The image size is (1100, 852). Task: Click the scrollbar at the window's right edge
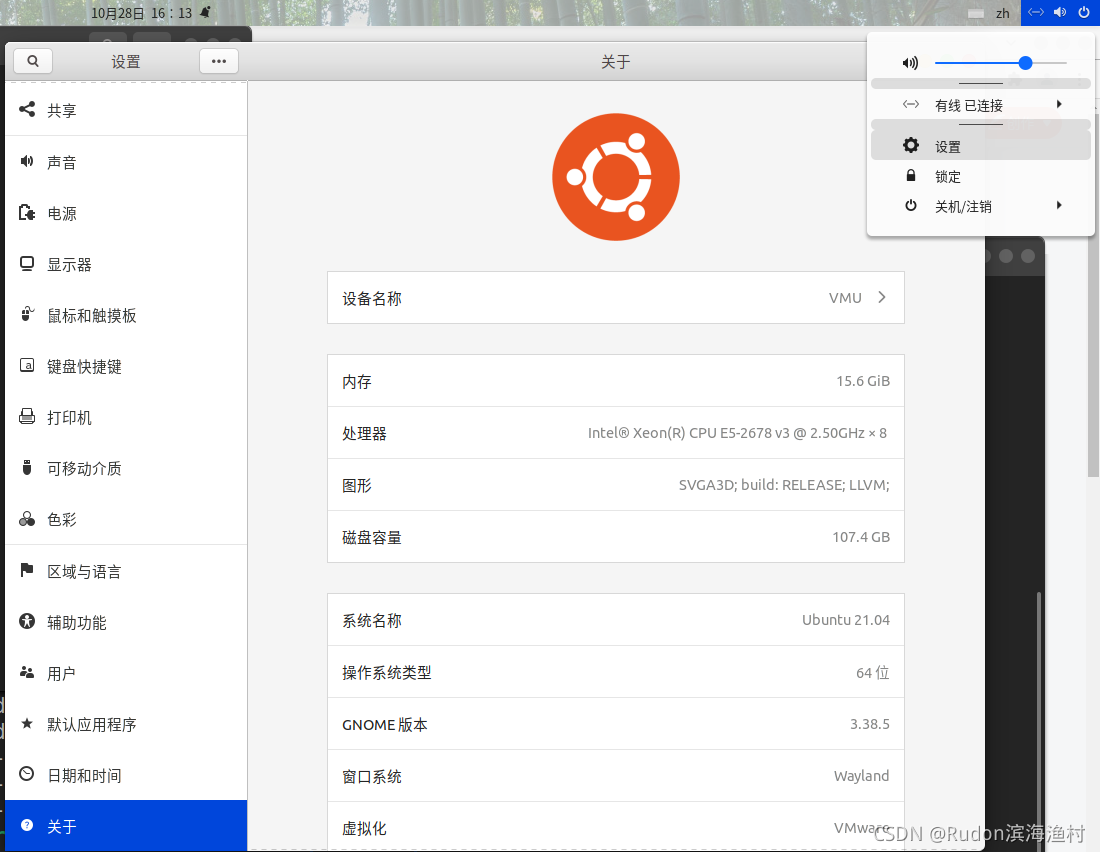(x=1093, y=295)
